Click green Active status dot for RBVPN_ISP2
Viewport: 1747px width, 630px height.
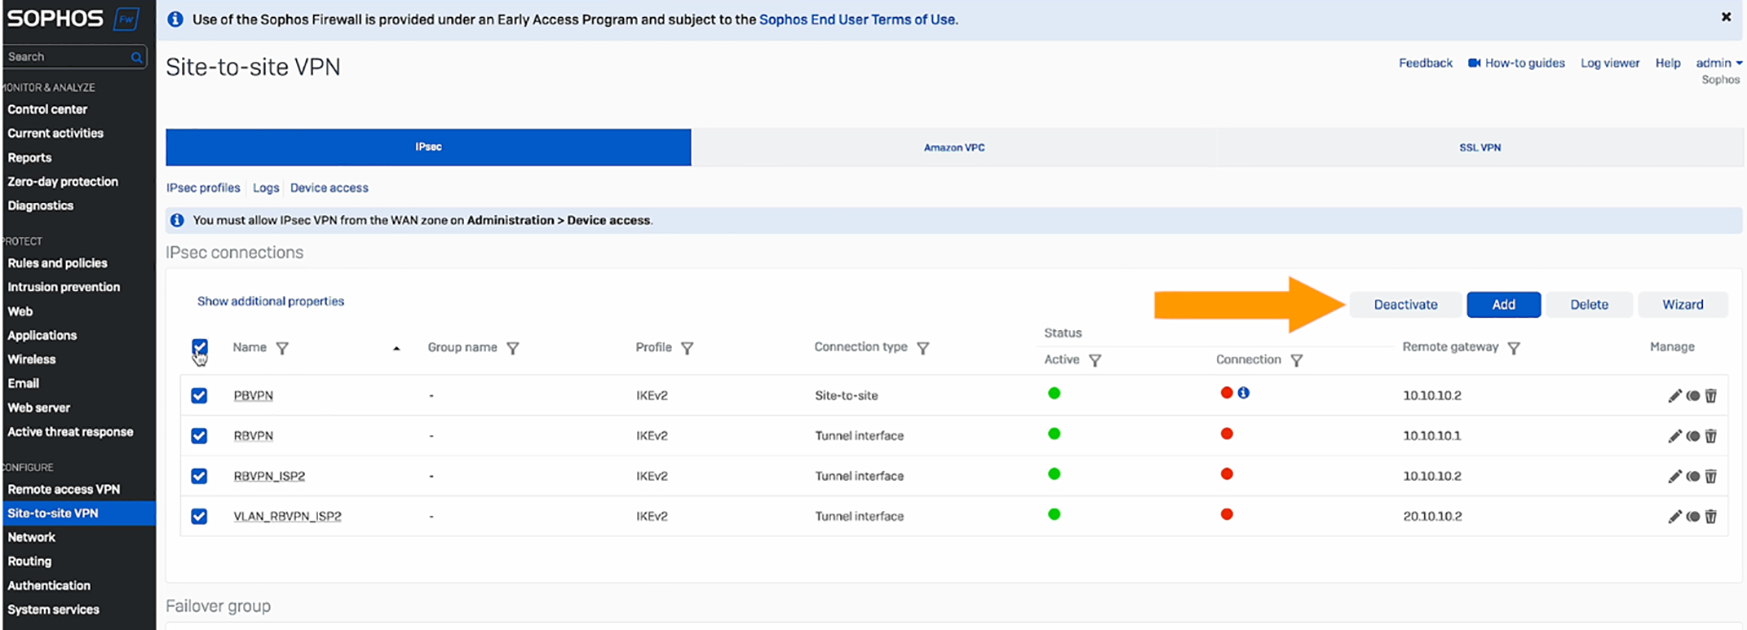point(1054,474)
